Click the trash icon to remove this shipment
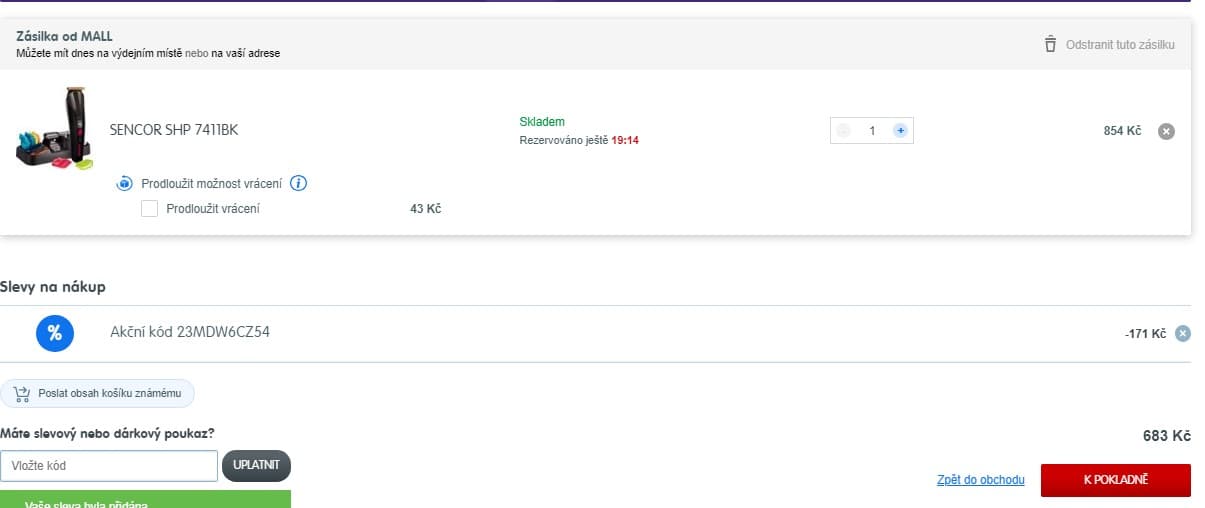The image size is (1205, 508). click(1050, 44)
